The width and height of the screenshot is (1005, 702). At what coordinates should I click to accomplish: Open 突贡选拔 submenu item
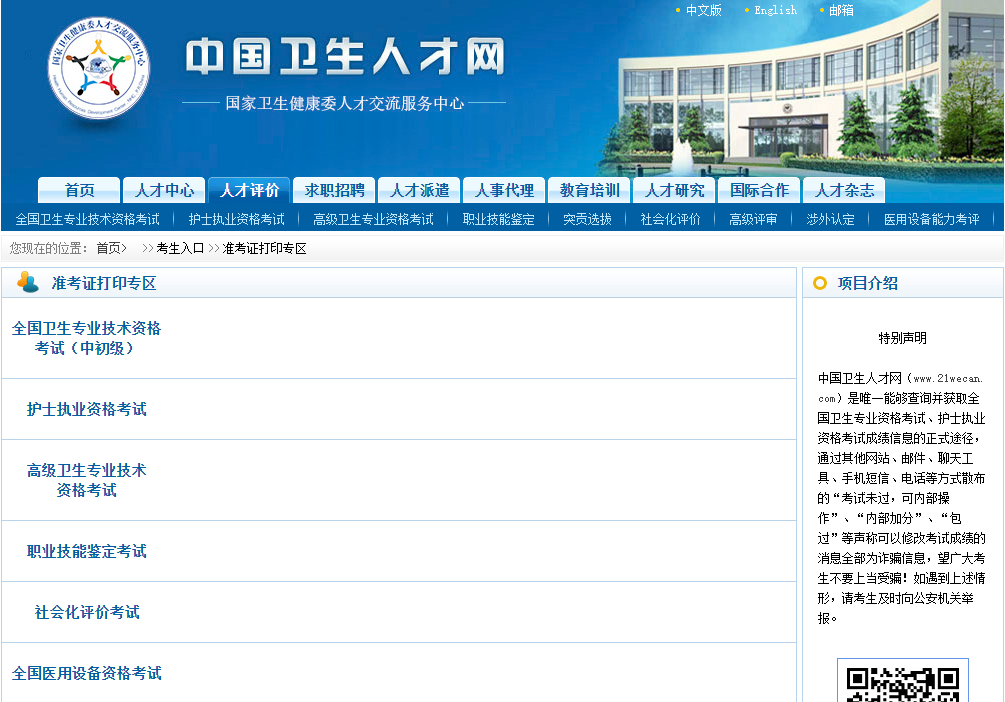pos(587,219)
